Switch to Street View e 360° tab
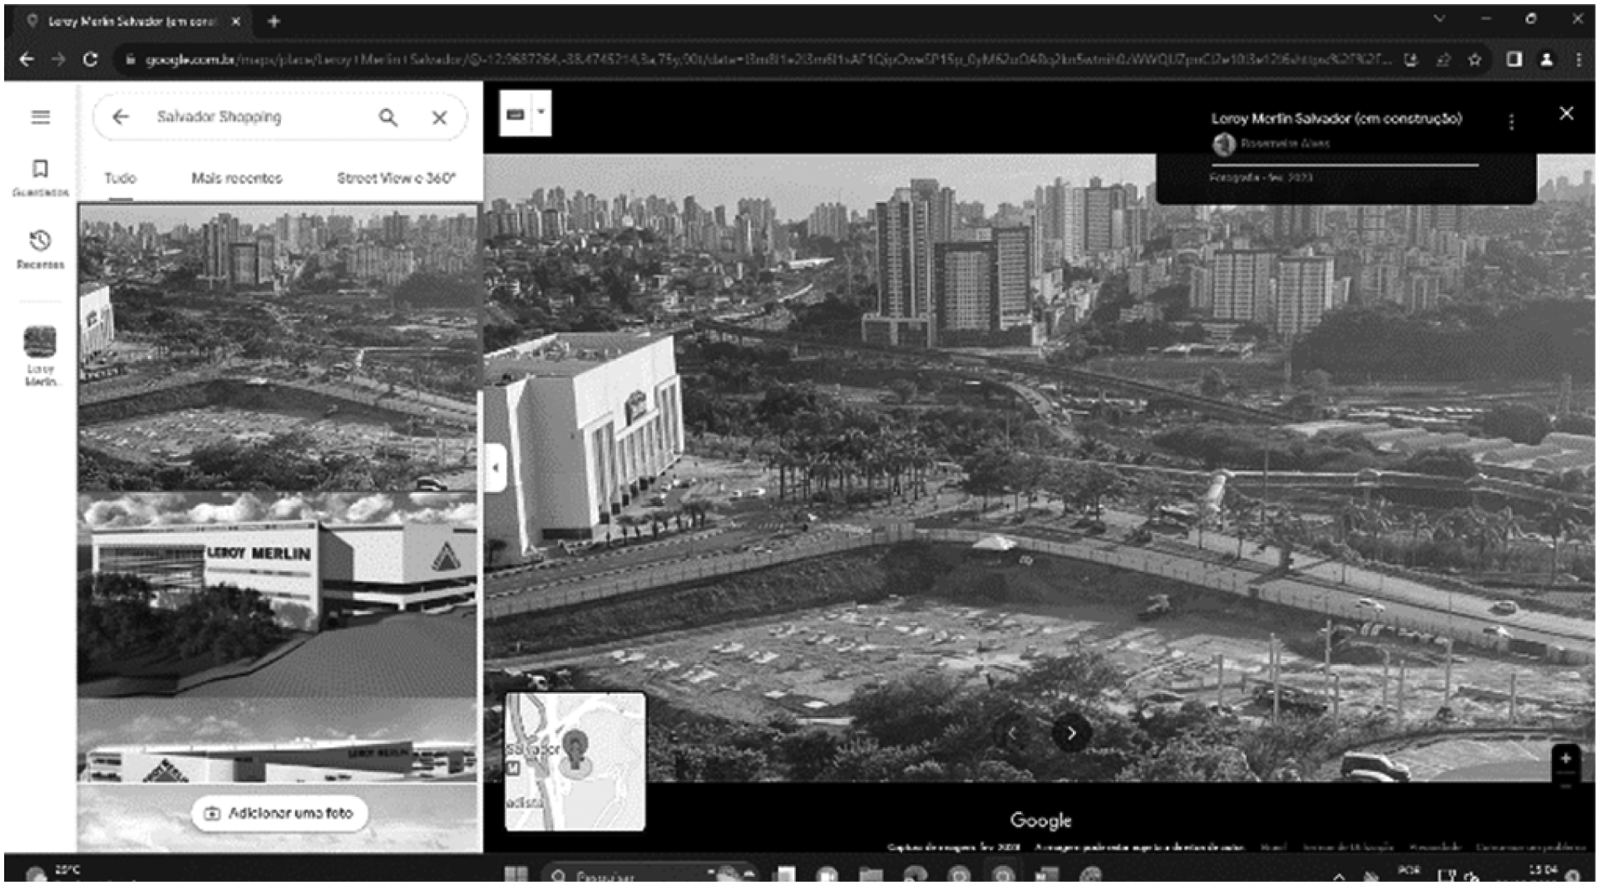Screen dimensions: 1600x886 [x=396, y=178]
